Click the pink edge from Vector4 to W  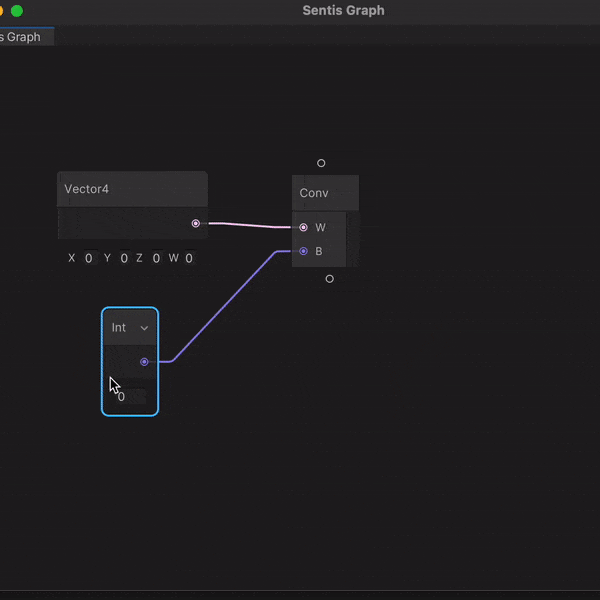[249, 225]
